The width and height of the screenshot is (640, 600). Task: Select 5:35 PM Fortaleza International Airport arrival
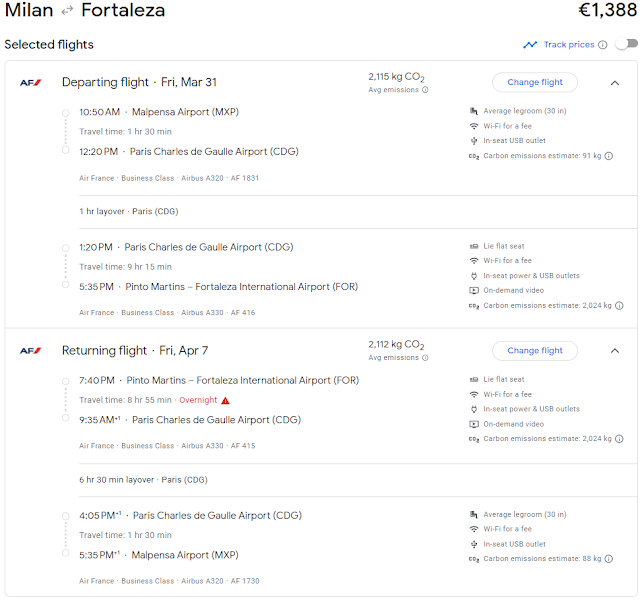218,287
